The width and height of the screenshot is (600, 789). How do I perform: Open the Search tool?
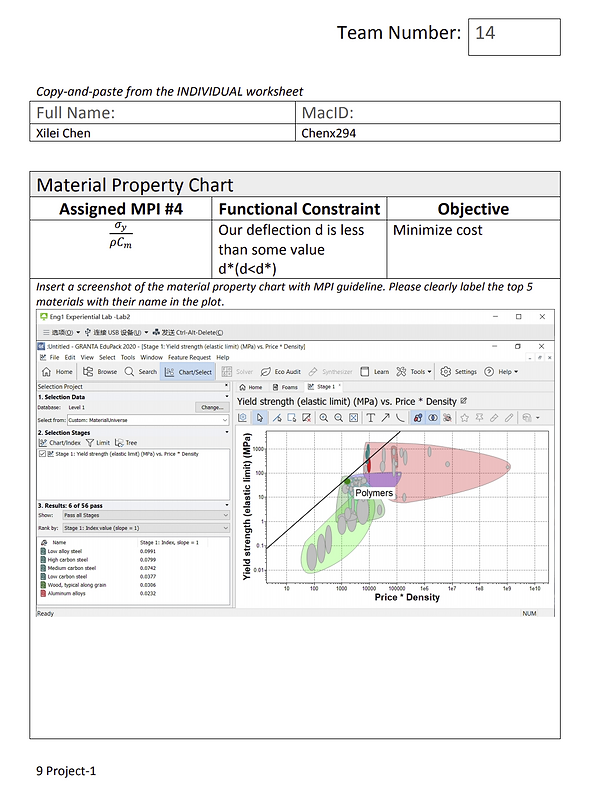coord(141,372)
